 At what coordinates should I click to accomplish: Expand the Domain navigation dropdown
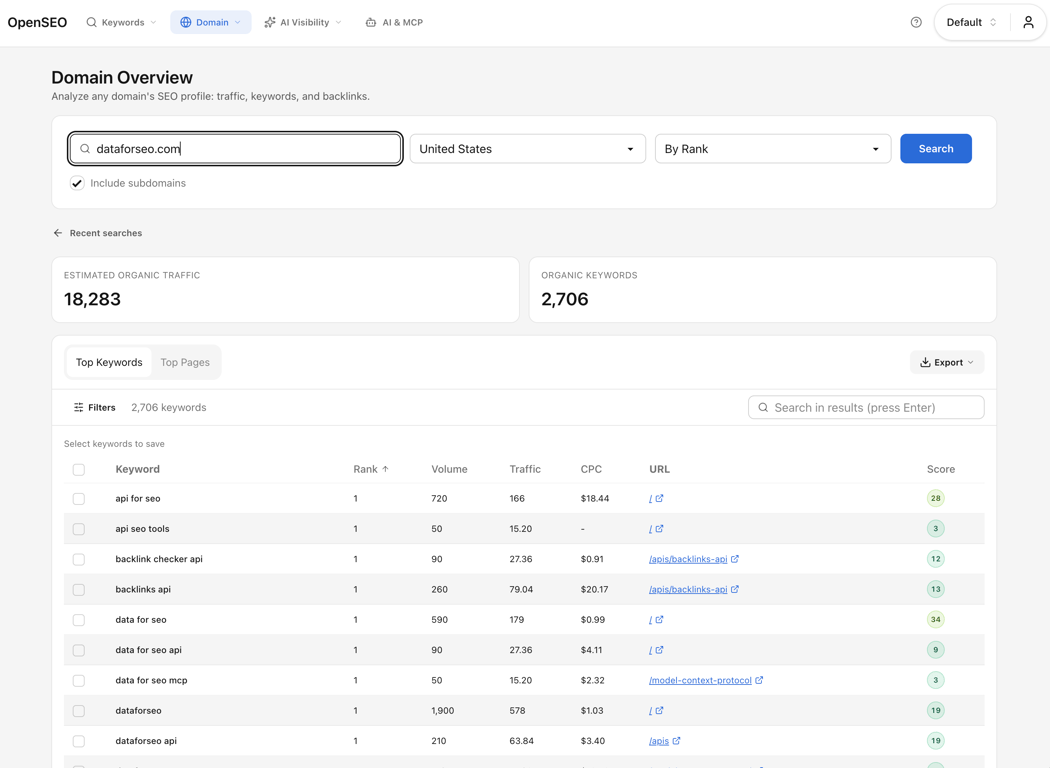click(x=210, y=22)
